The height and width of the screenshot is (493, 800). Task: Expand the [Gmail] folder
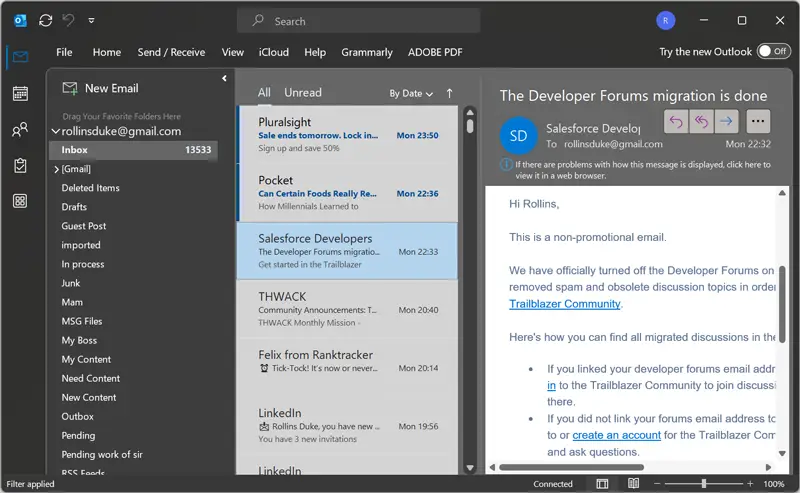tap(56, 169)
